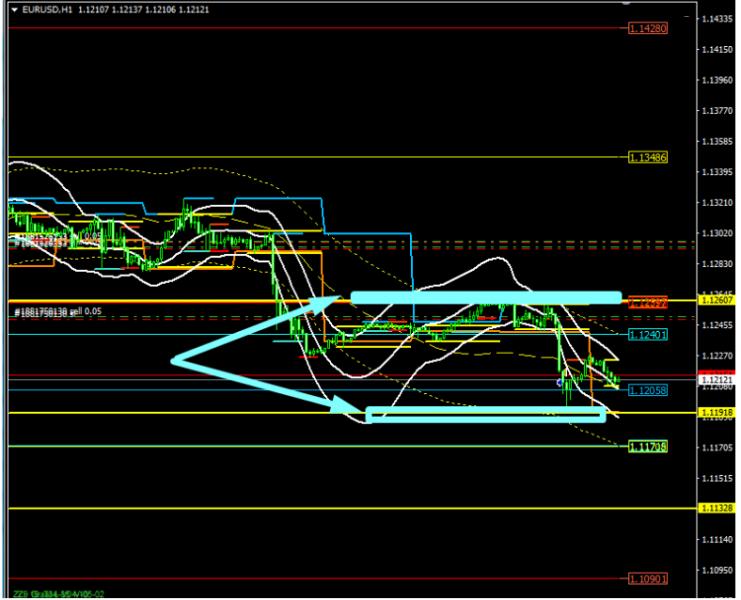Select the 1.11918 yellow price tag

coord(714,412)
